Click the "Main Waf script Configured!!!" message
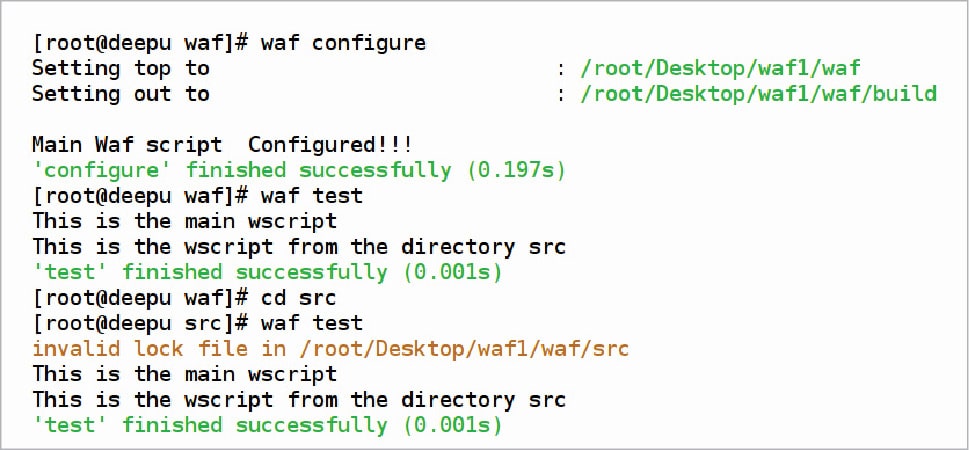This screenshot has height=450, width=969. [223, 145]
